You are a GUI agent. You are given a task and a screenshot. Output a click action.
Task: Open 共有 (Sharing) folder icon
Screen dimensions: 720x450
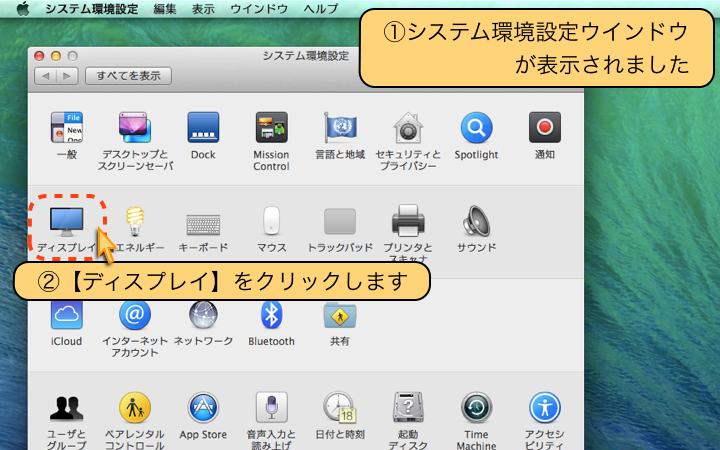340,315
